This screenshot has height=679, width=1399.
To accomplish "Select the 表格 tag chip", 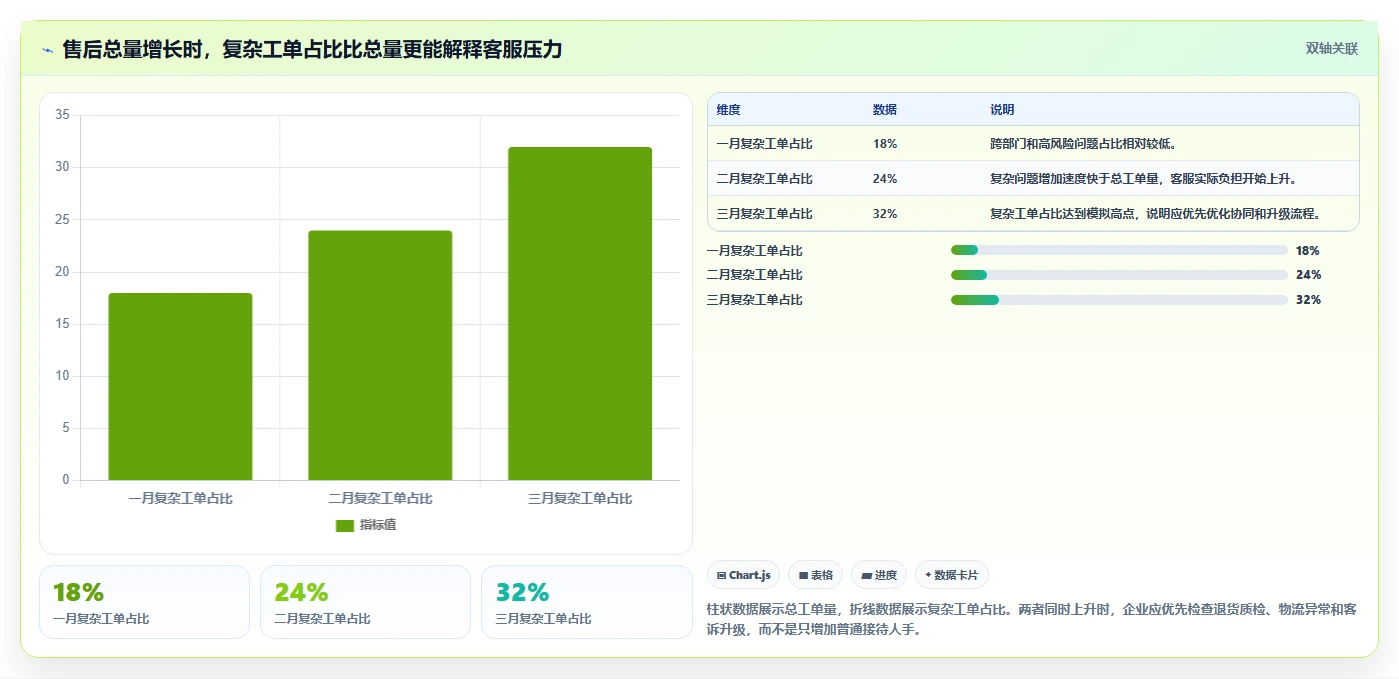I will pos(815,575).
